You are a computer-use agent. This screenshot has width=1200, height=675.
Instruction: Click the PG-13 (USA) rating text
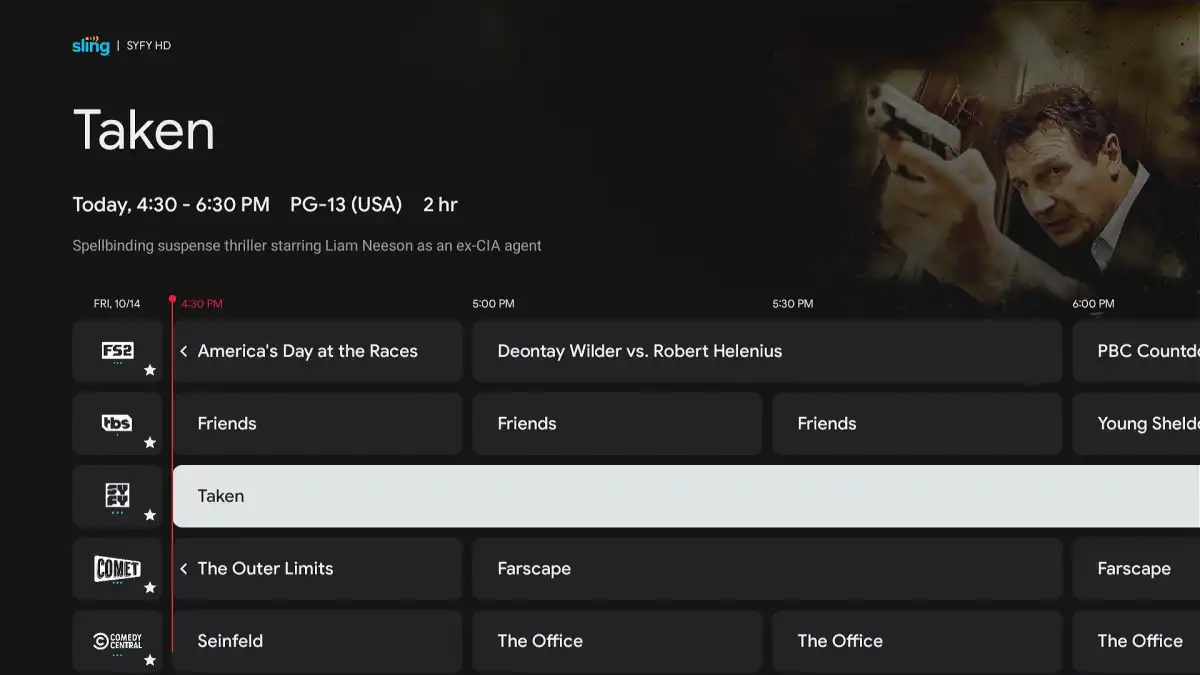point(346,205)
